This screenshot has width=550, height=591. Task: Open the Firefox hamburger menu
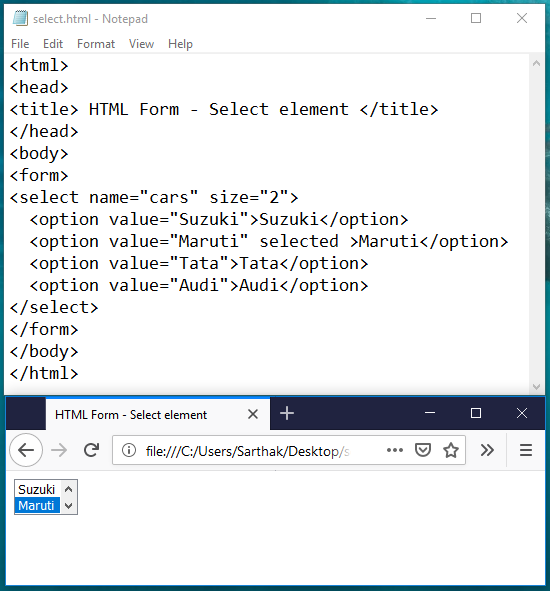pos(526,450)
